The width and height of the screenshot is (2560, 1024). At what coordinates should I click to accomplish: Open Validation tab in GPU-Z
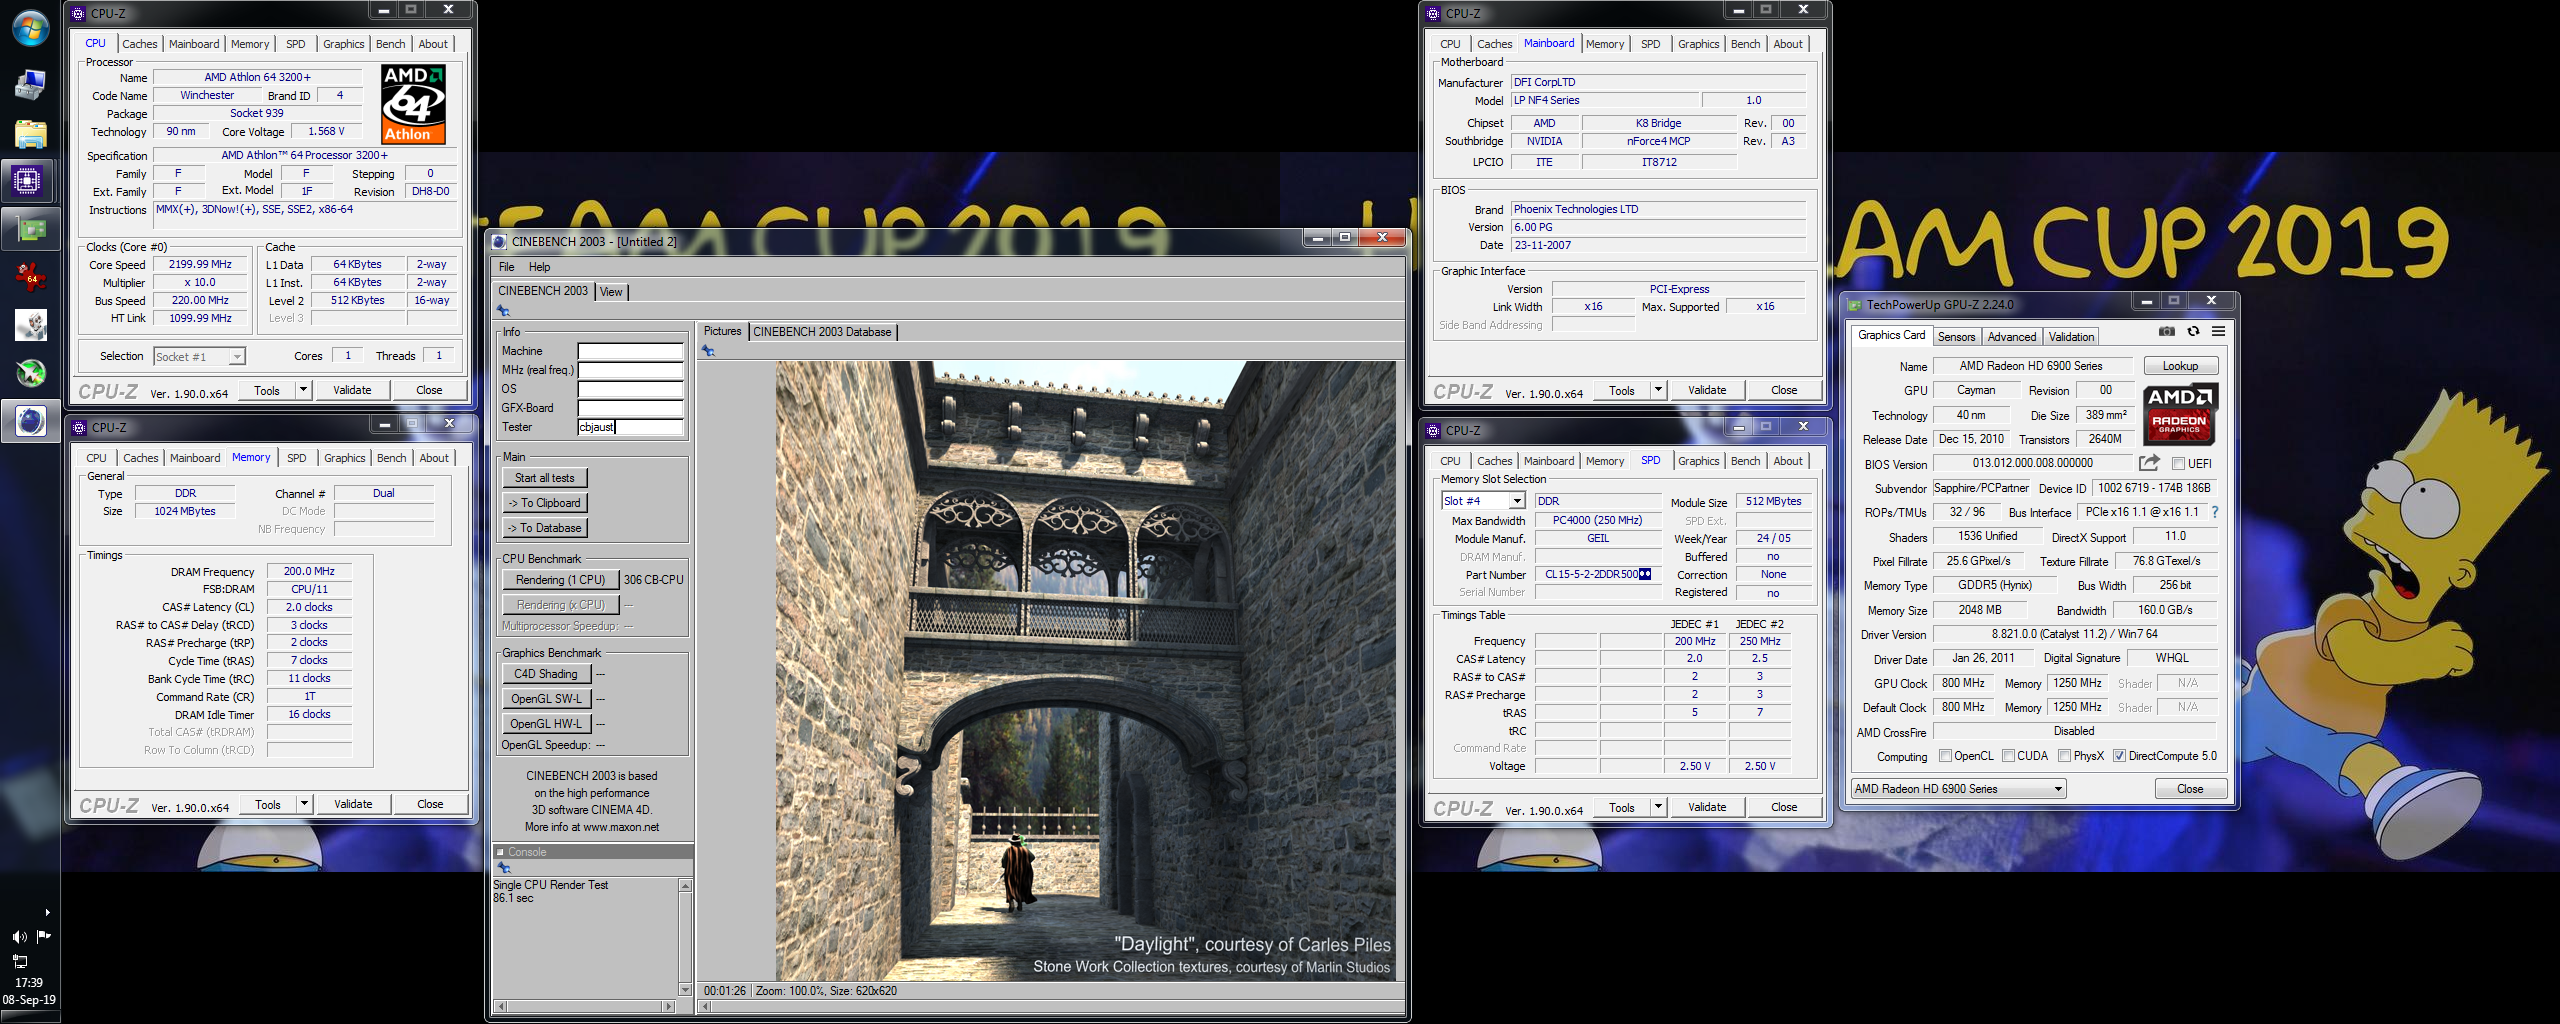pos(2071,337)
